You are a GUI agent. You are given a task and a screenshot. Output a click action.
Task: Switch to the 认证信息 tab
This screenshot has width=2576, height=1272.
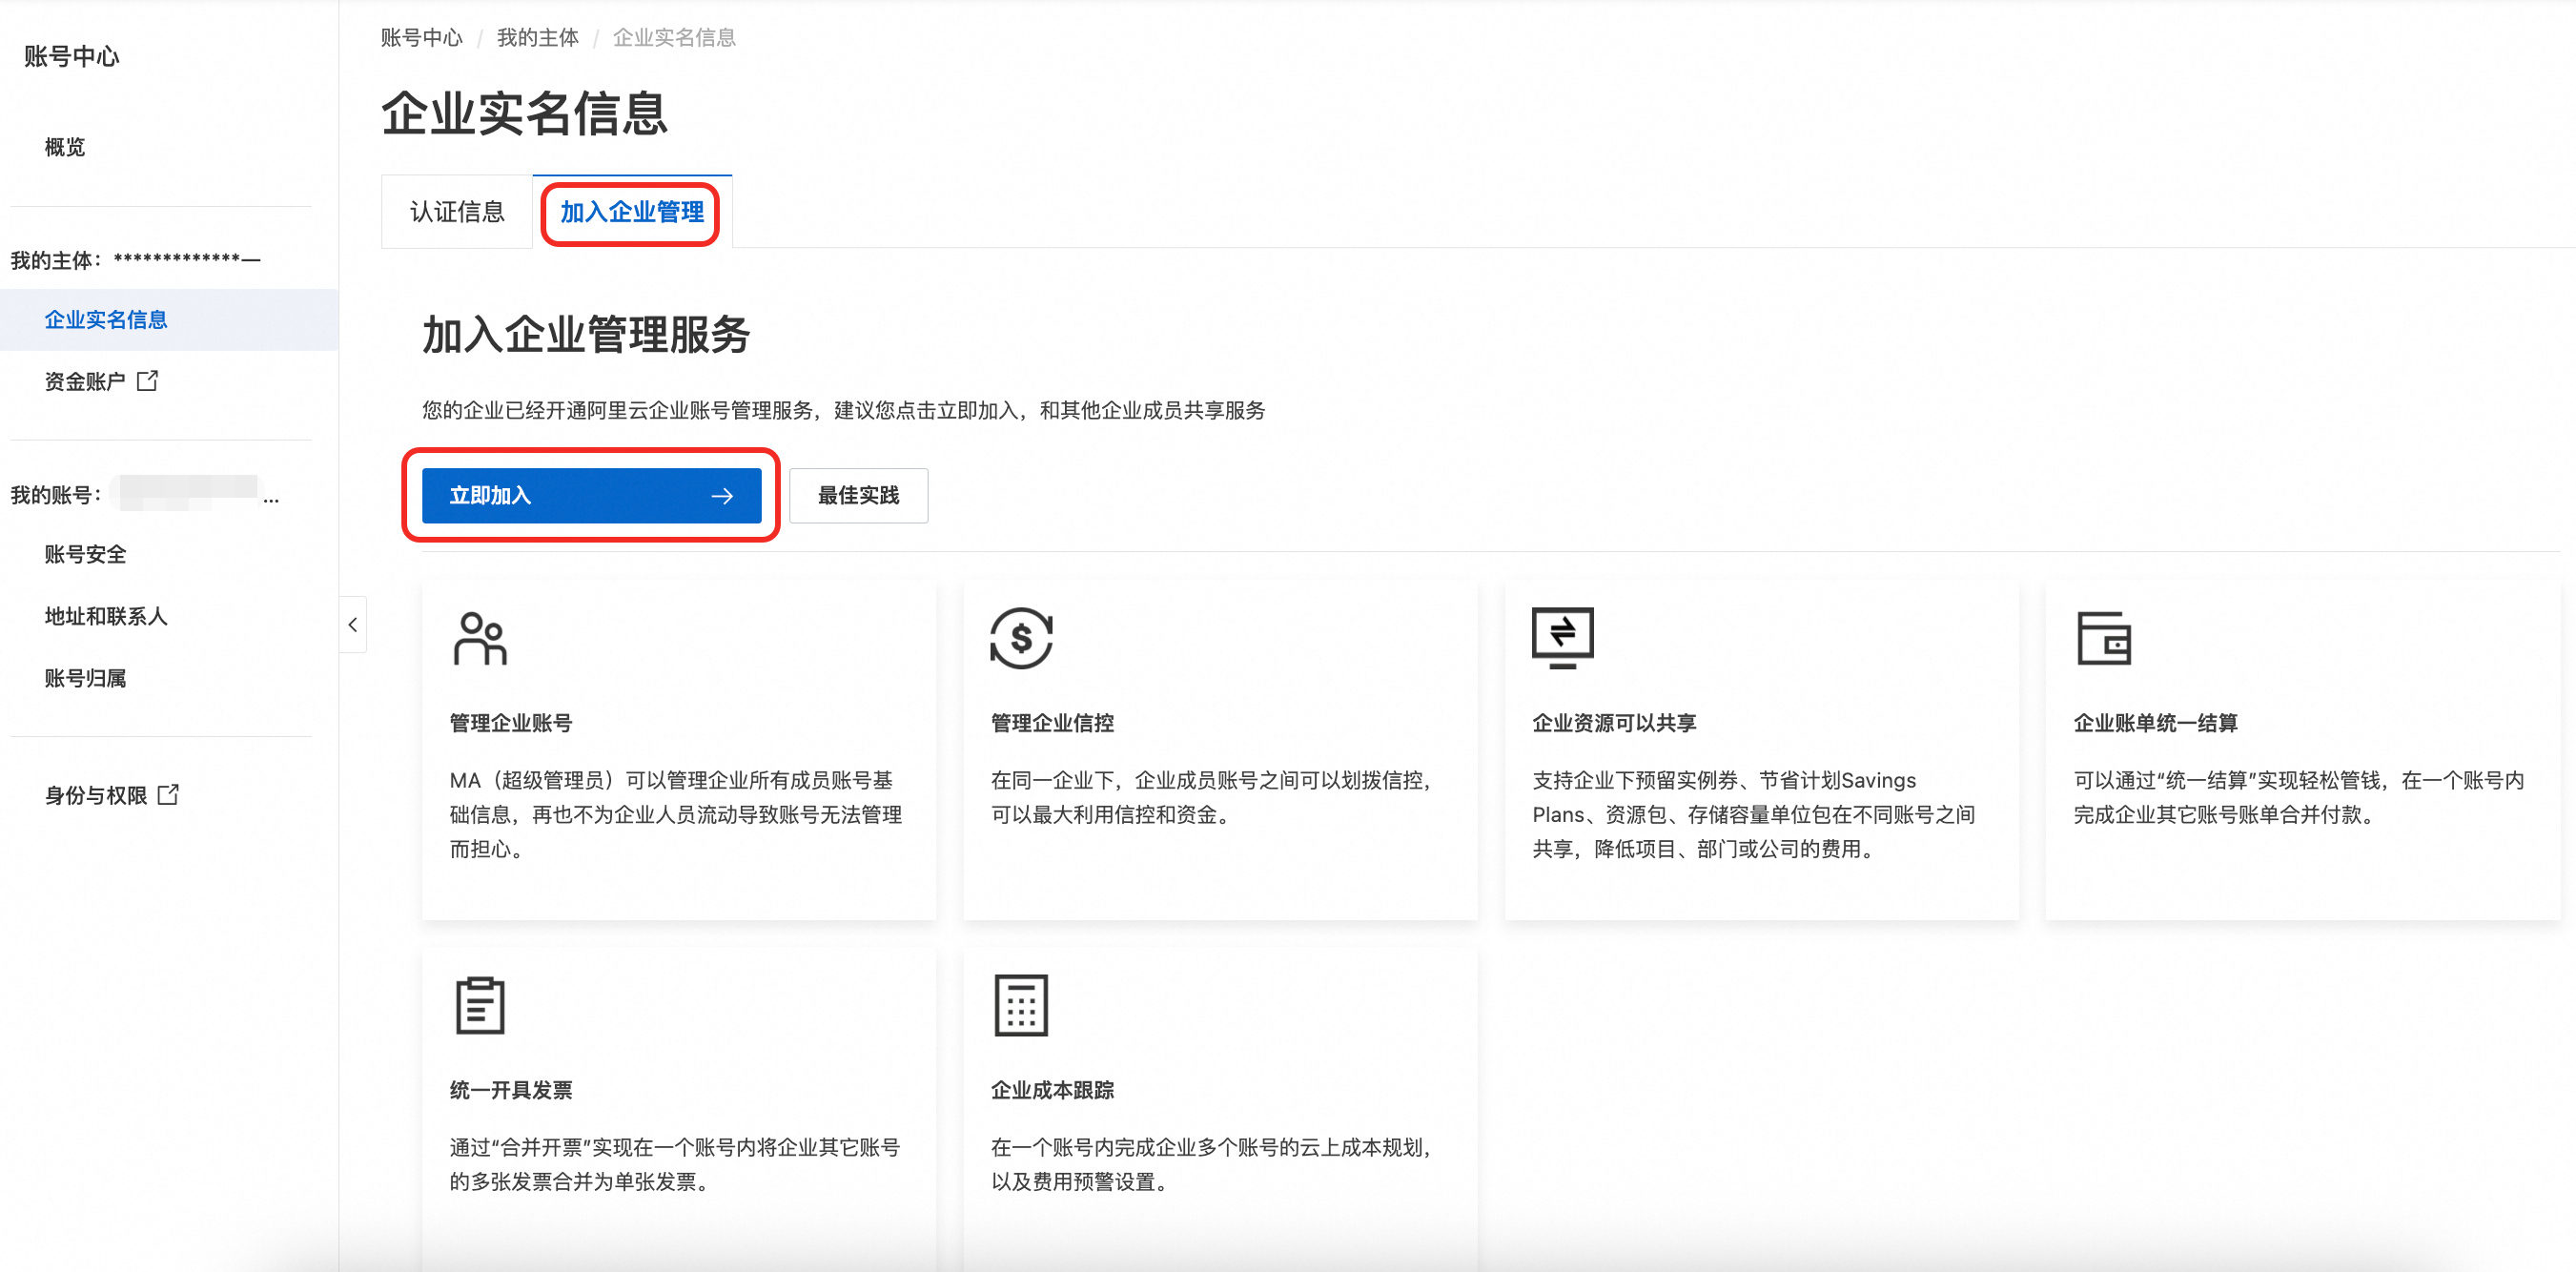click(x=457, y=212)
